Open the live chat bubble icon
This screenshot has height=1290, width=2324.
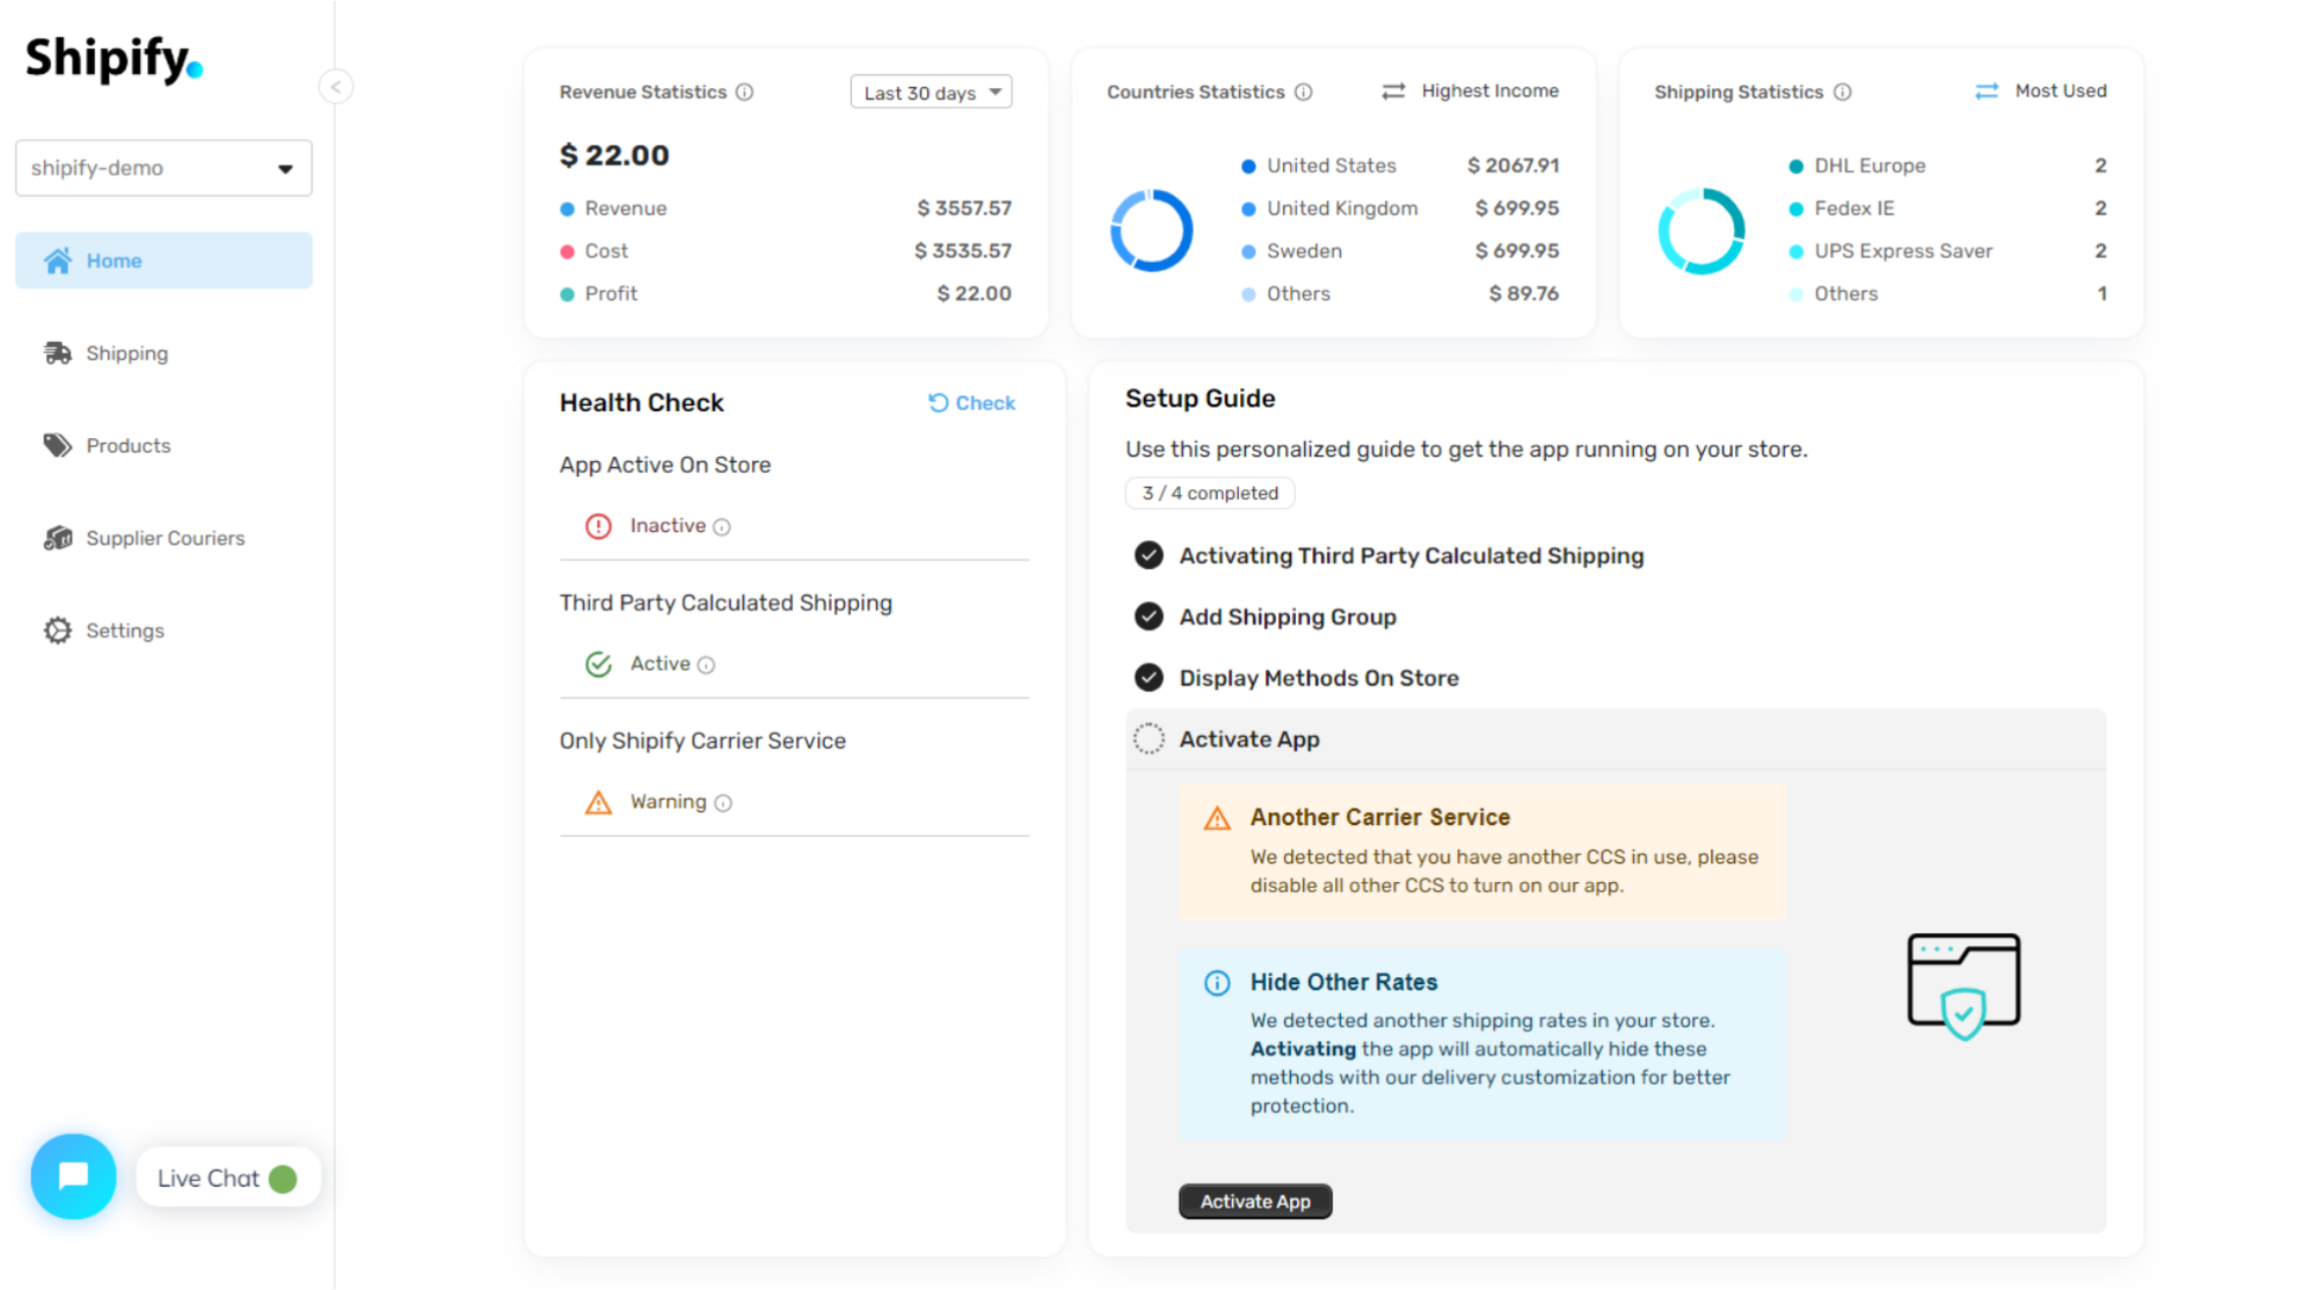[x=73, y=1176]
